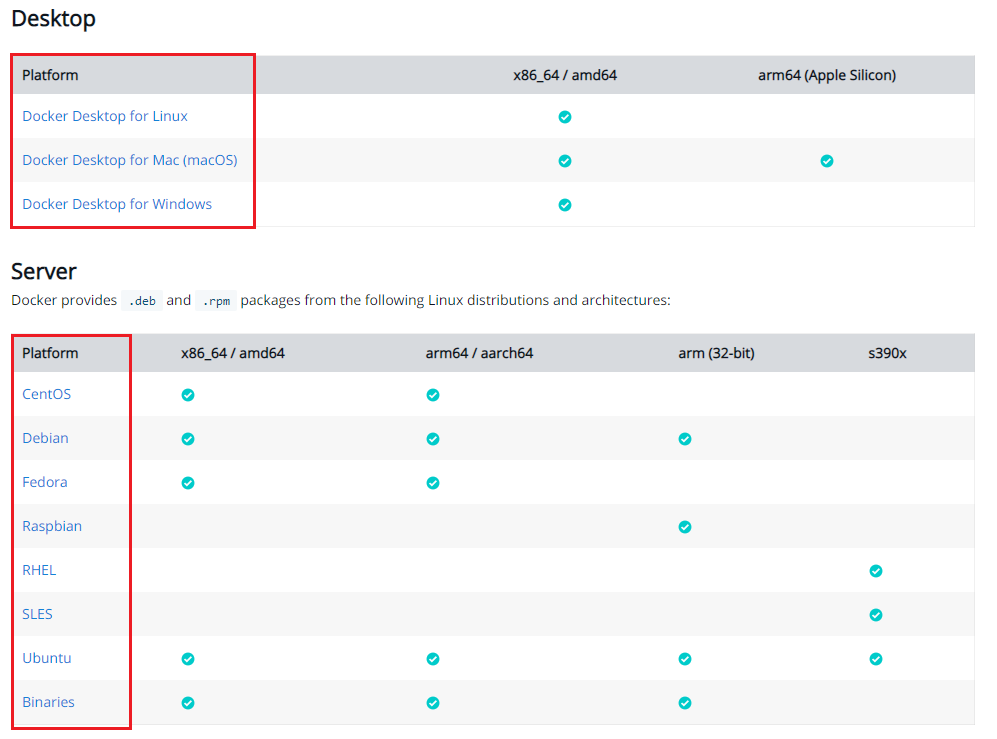Open the SLES platform link
Screen dimensions: 997x739
38,614
